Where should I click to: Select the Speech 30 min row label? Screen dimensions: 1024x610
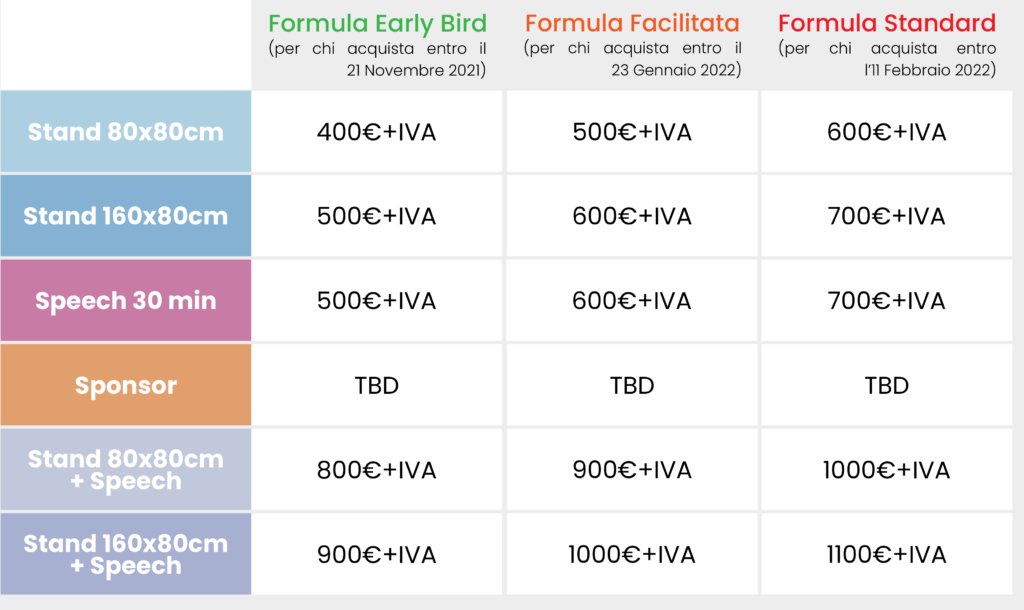pos(126,301)
